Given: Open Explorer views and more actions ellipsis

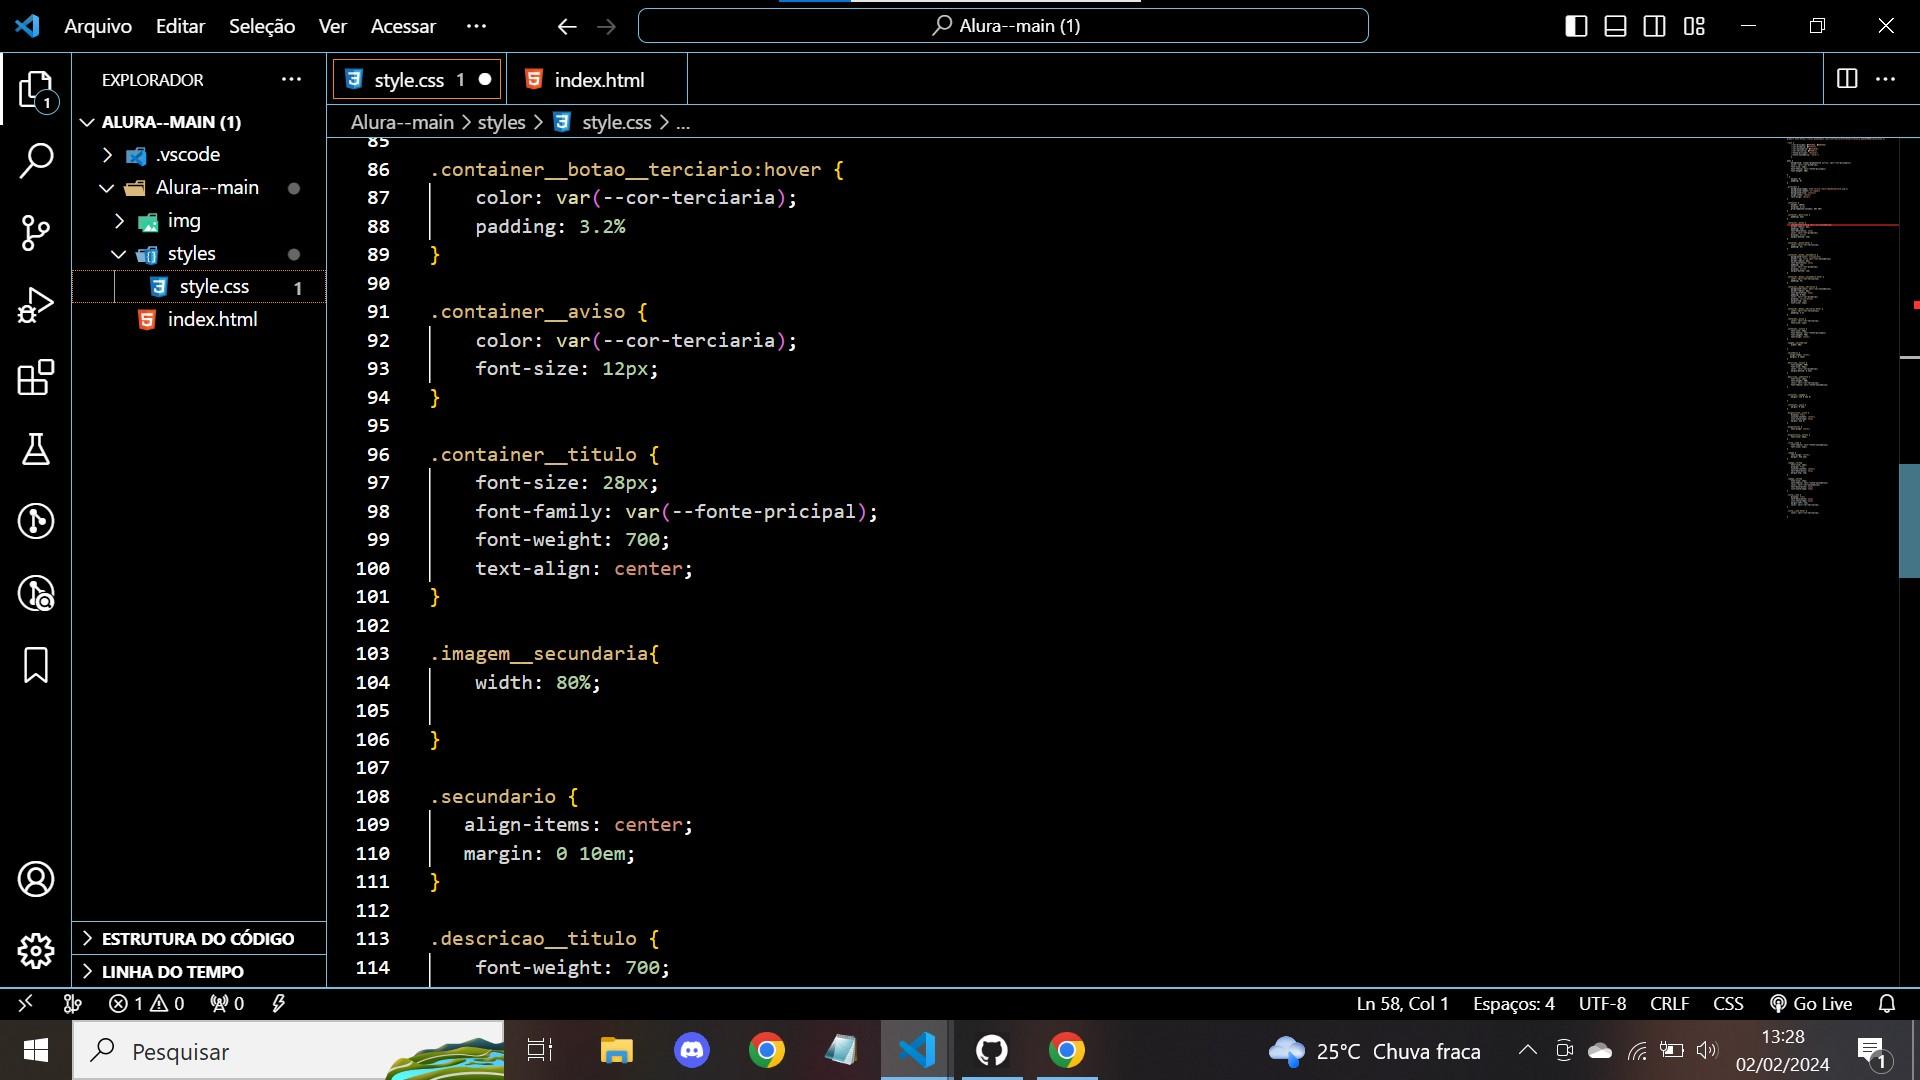Looking at the screenshot, I should [291, 79].
